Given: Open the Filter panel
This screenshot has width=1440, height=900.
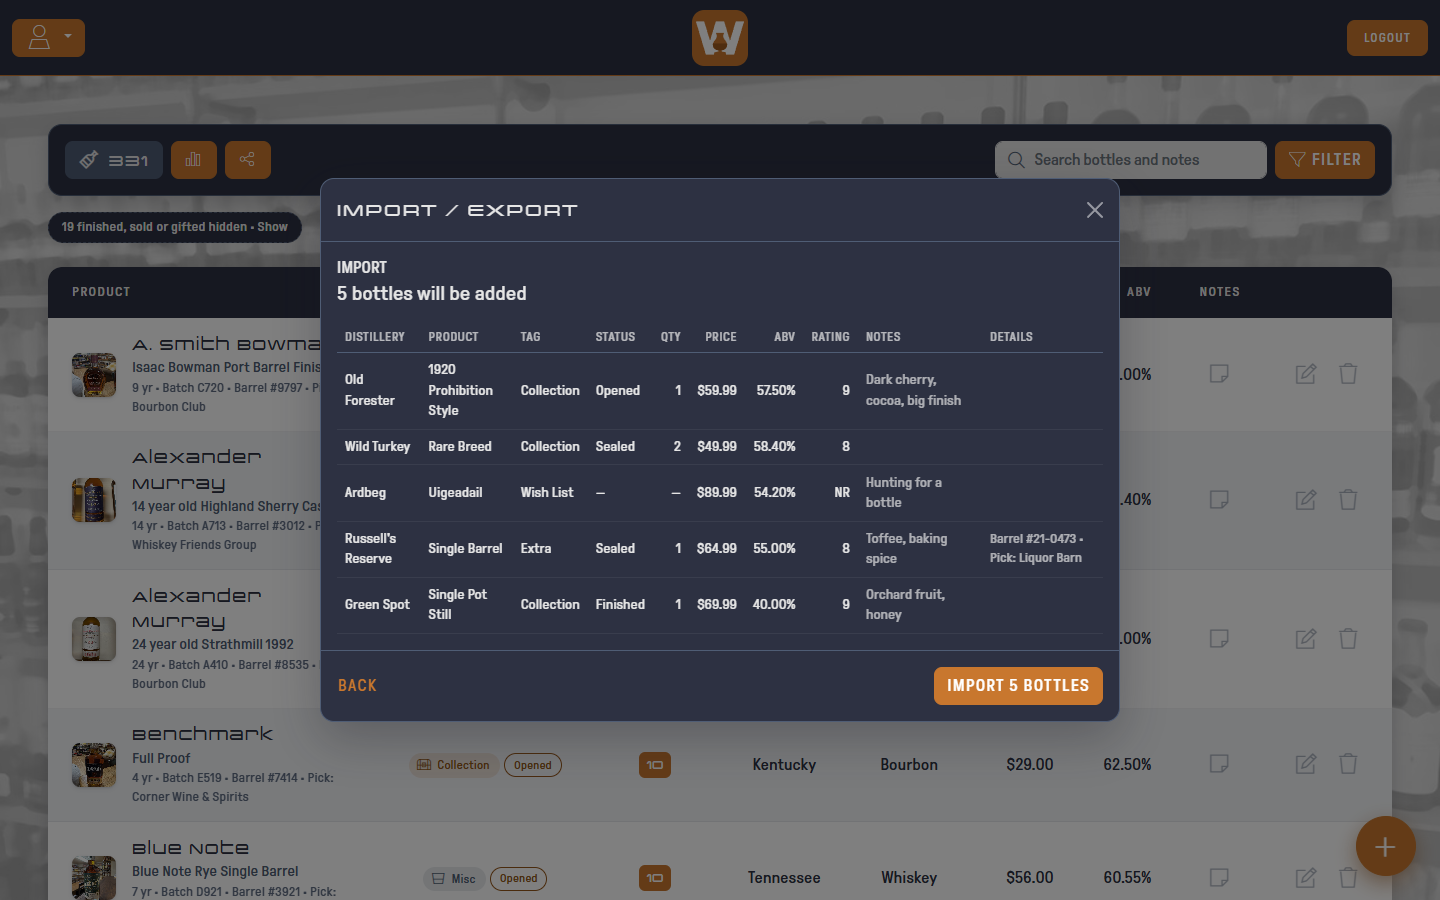Looking at the screenshot, I should [x=1325, y=160].
